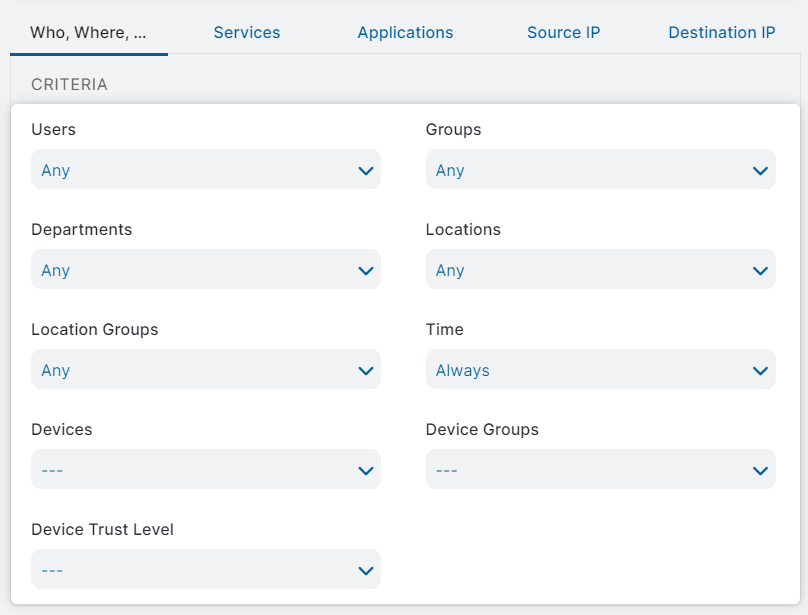This screenshot has width=808, height=615.
Task: Click the chevron icon on Device Groups
Action: (x=761, y=469)
